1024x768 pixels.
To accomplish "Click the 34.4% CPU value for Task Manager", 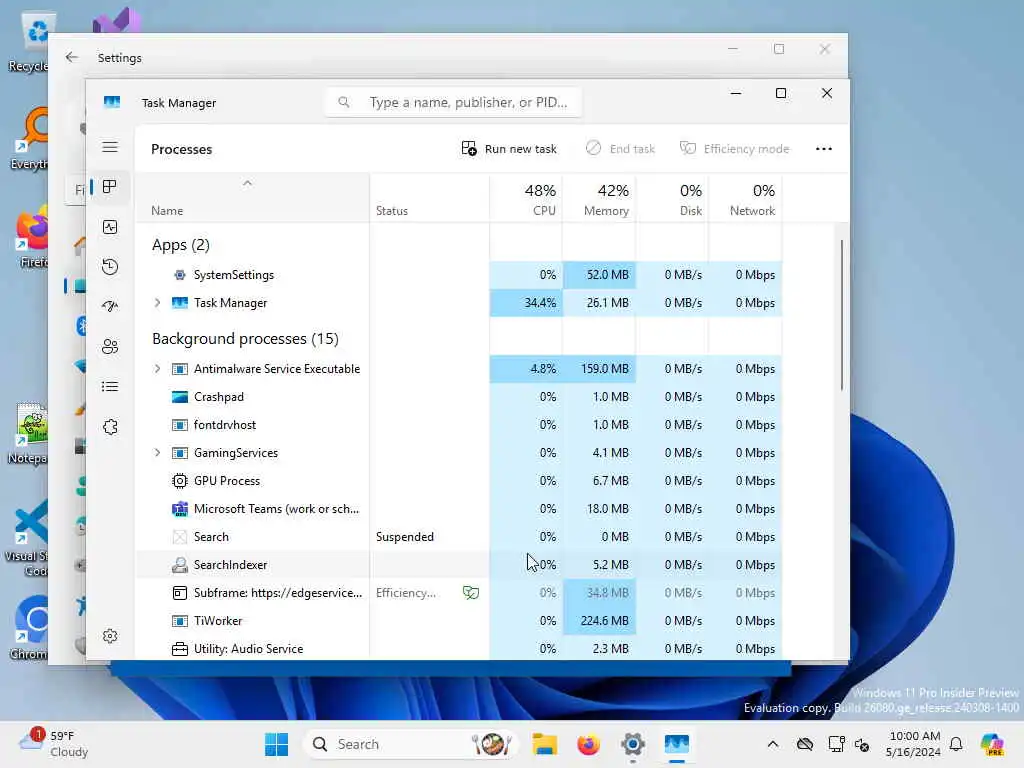I will tap(526, 303).
